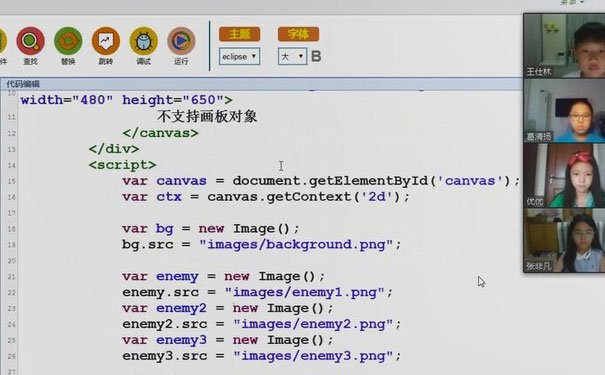Click the video thumbnail of 张非凡

click(564, 240)
